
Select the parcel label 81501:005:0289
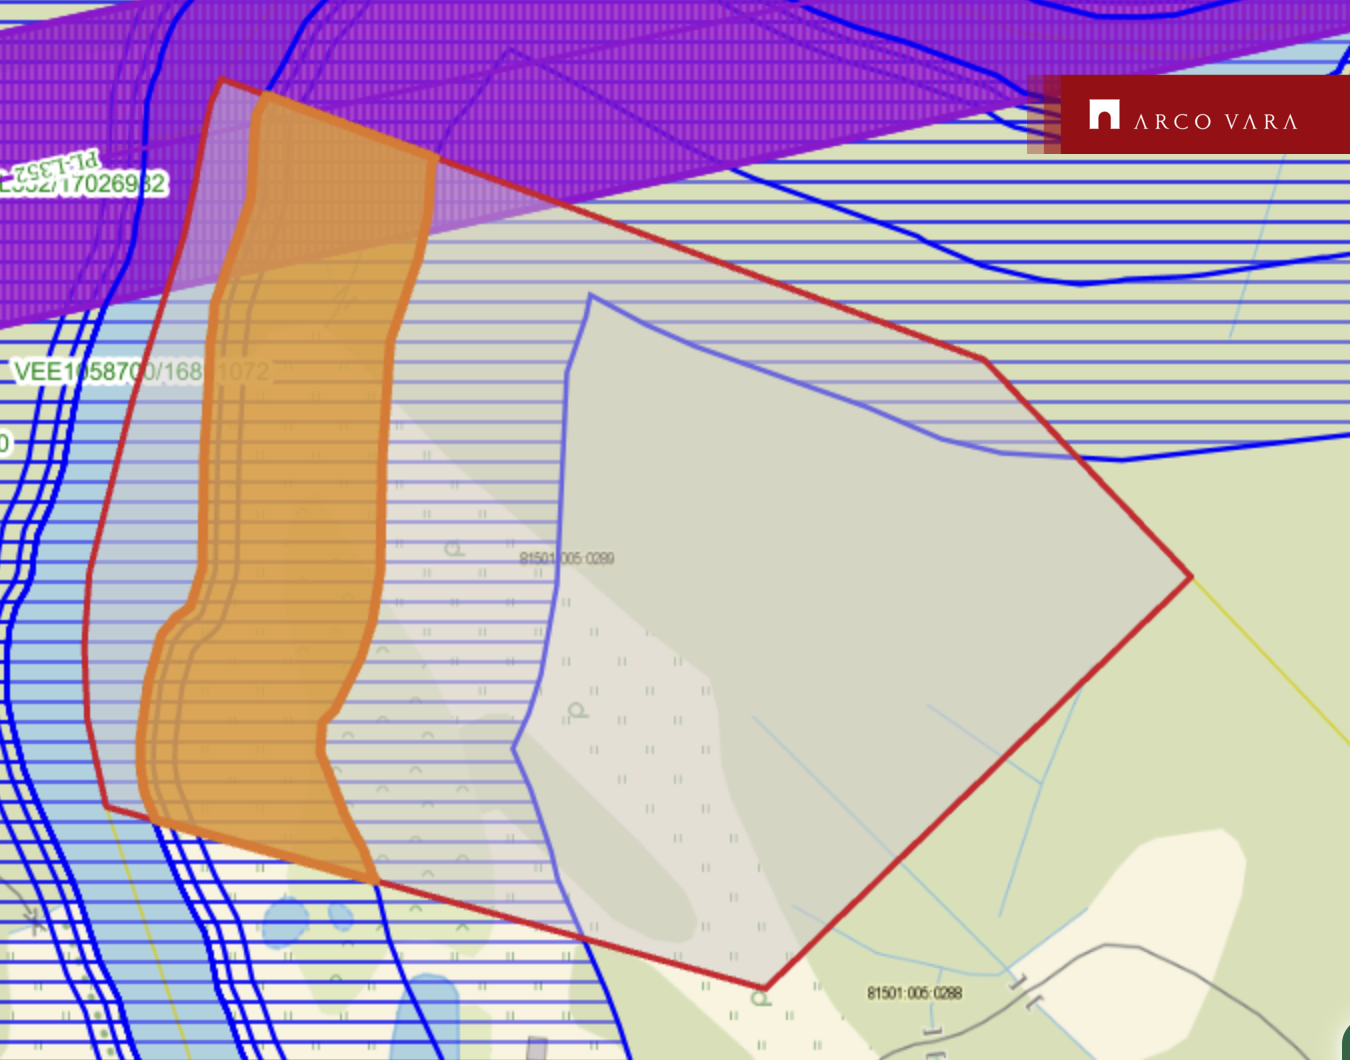567,558
